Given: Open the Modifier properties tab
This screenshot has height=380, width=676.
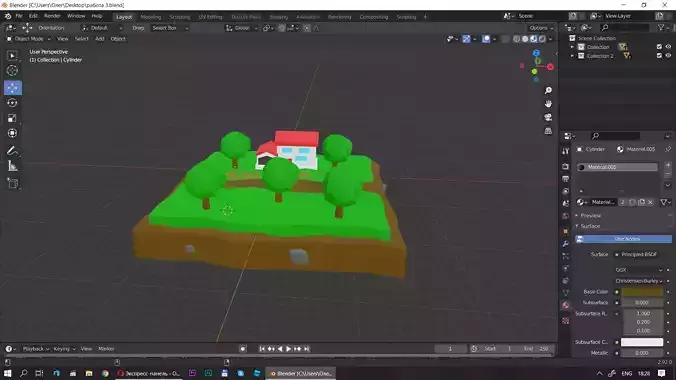Looking at the screenshot, I should (x=565, y=244).
